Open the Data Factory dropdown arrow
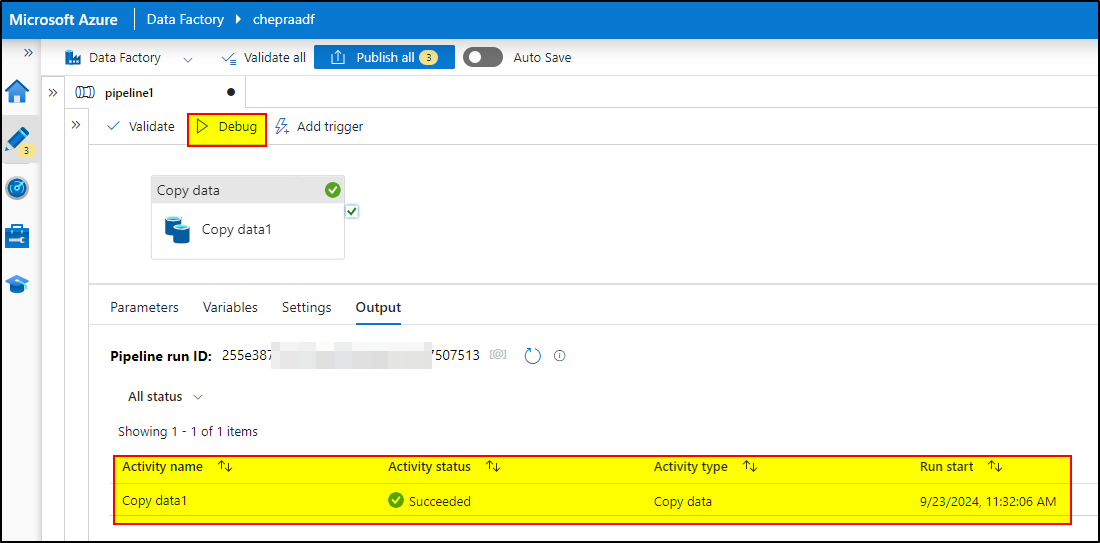The image size is (1100, 543). (188, 59)
